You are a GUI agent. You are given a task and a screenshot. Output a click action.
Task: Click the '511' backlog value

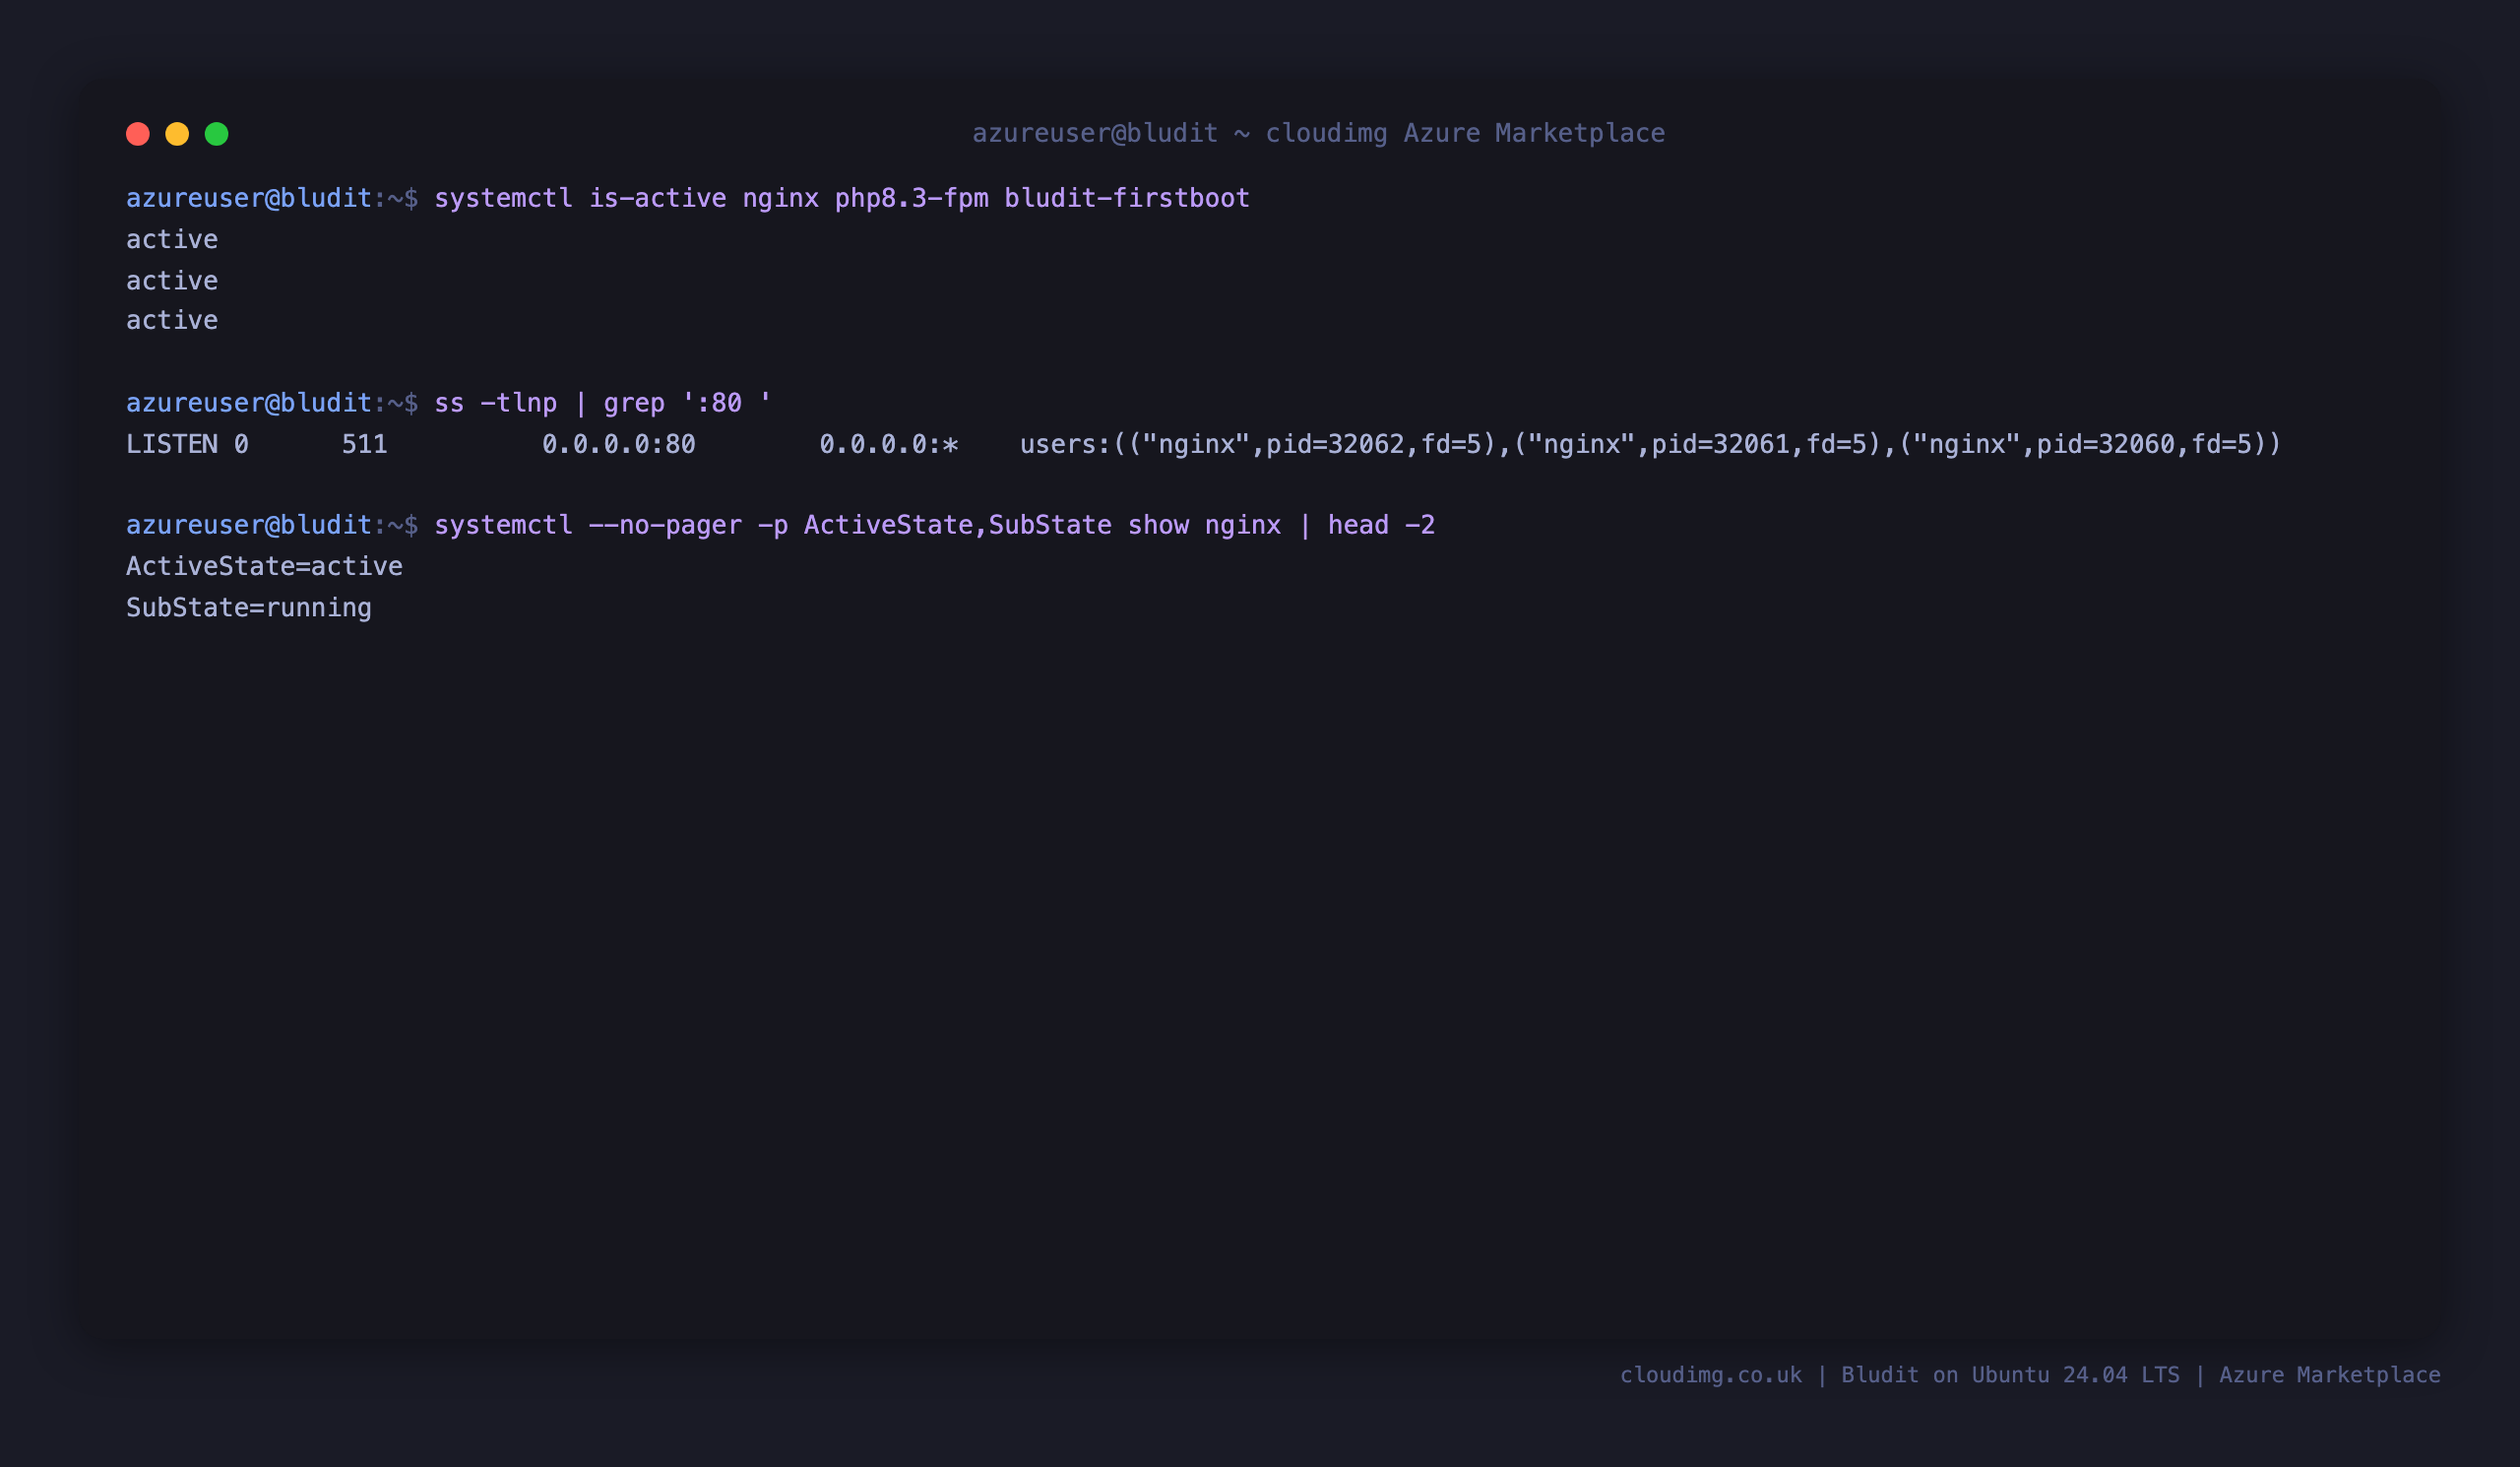(365, 444)
